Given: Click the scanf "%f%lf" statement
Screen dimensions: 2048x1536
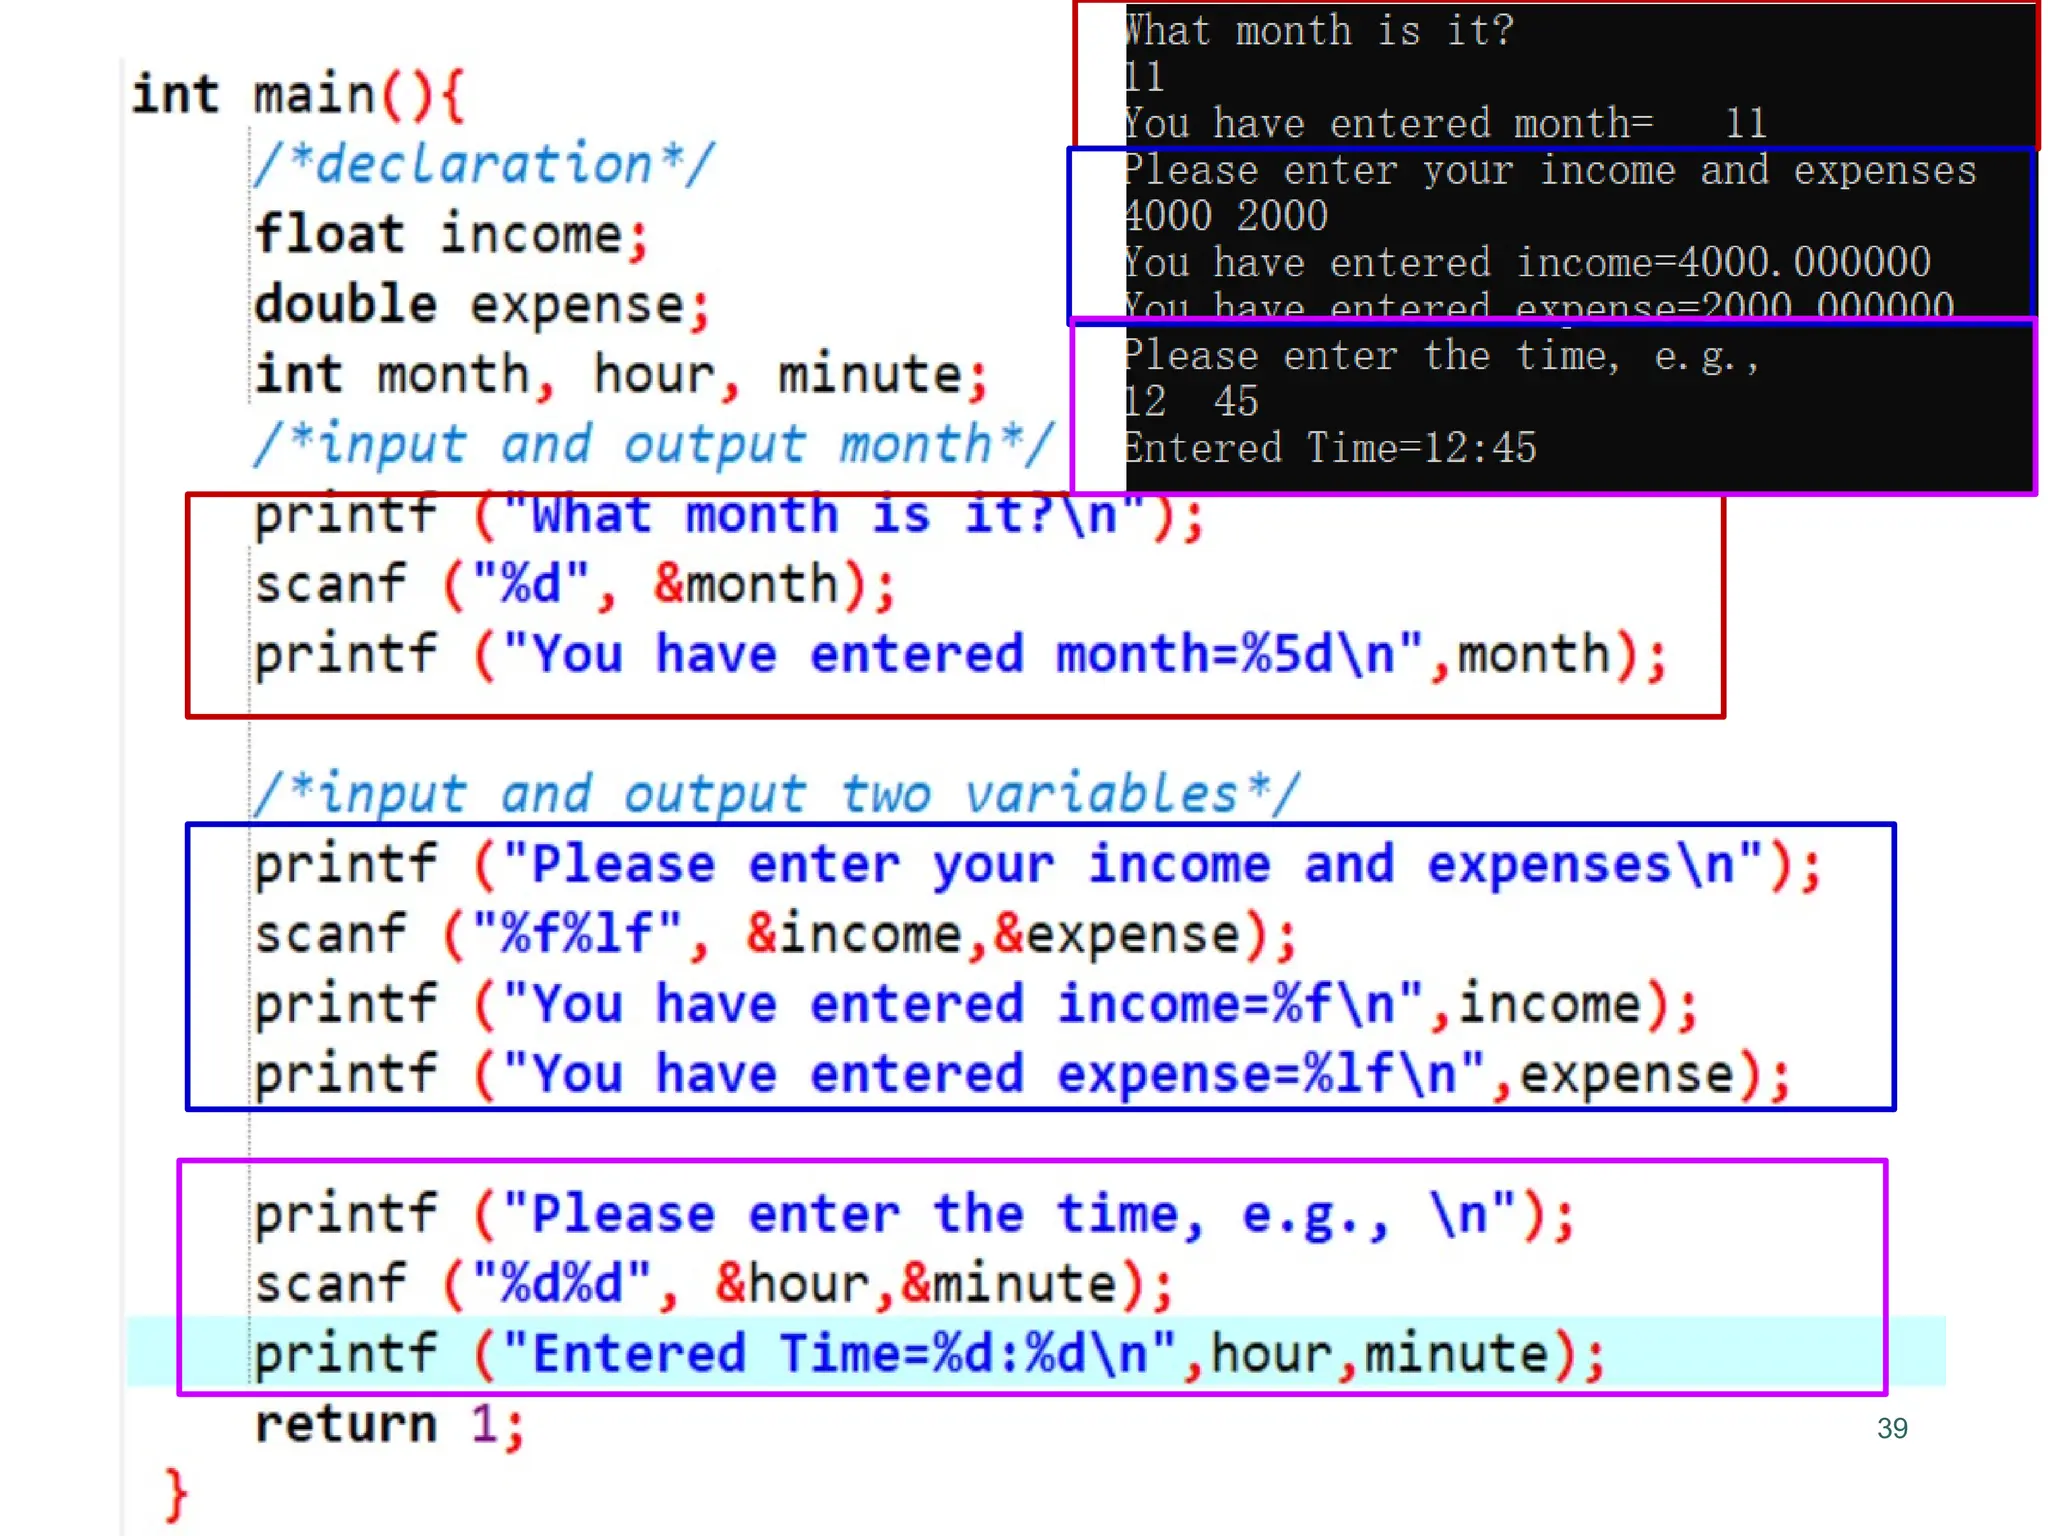Looking at the screenshot, I should [775, 936].
